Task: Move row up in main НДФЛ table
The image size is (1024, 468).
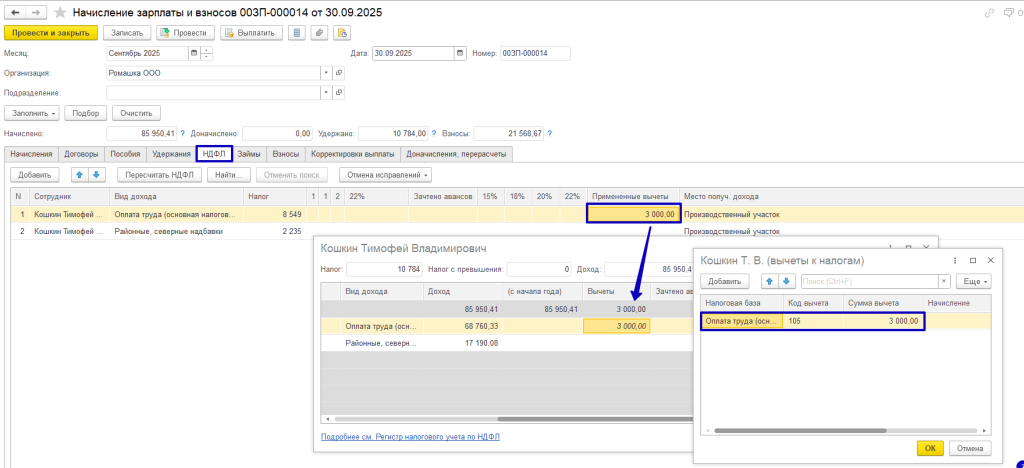Action: click(x=79, y=174)
